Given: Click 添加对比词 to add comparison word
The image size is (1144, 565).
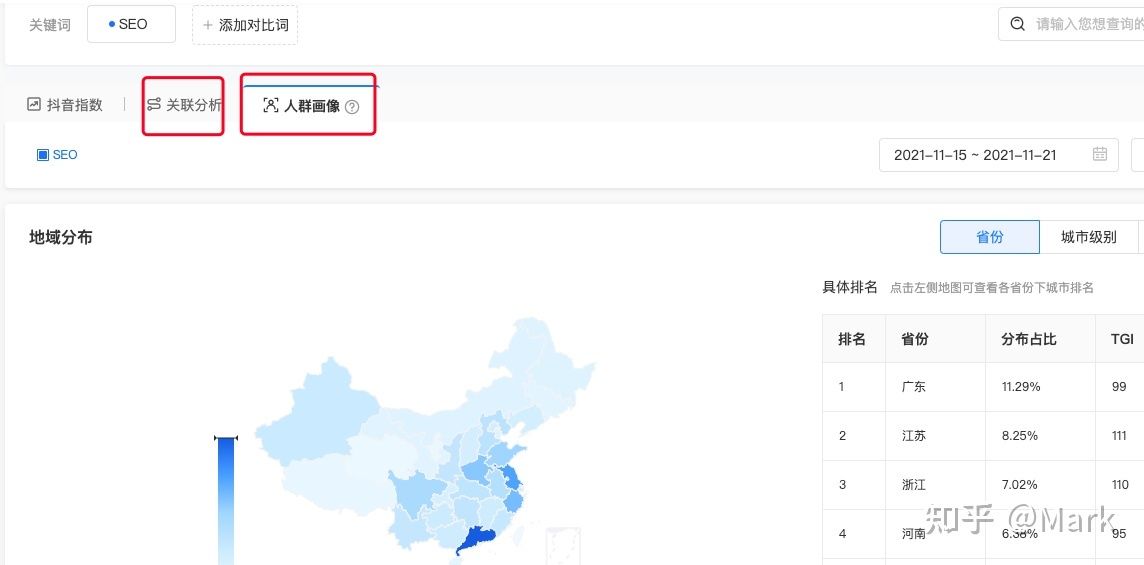Looking at the screenshot, I should [x=245, y=25].
